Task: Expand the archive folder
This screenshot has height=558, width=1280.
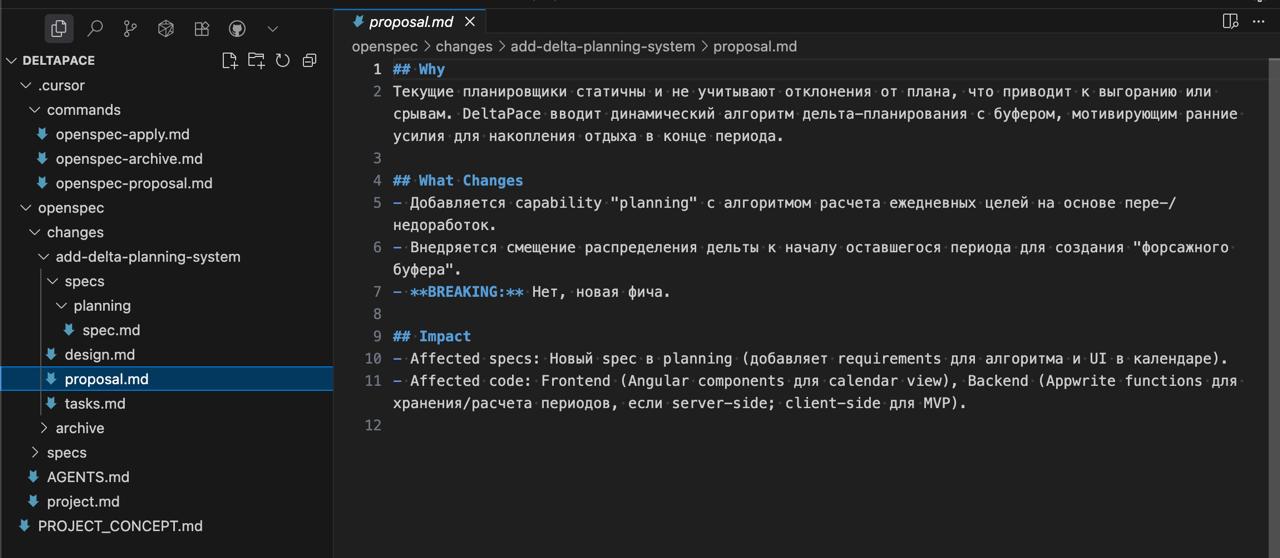Action: coord(44,428)
